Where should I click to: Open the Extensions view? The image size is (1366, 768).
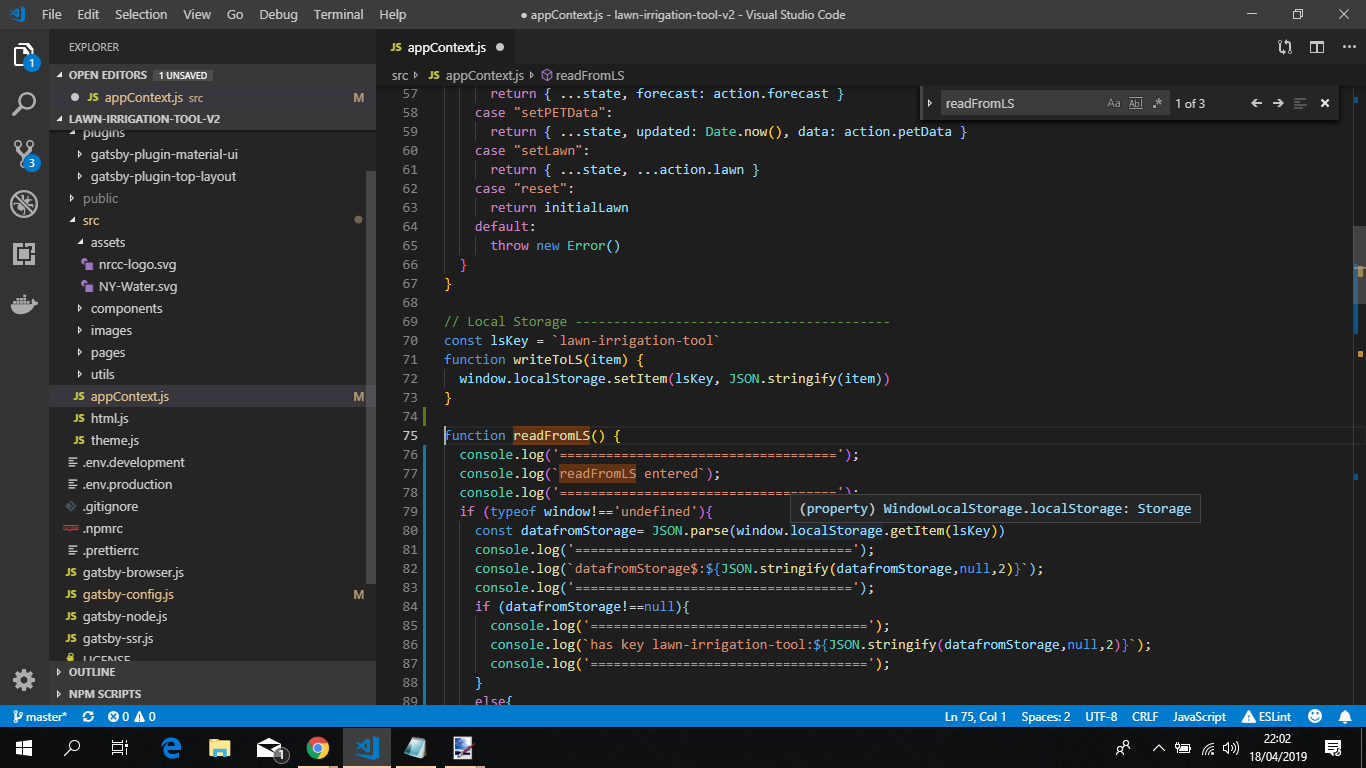tap(24, 254)
